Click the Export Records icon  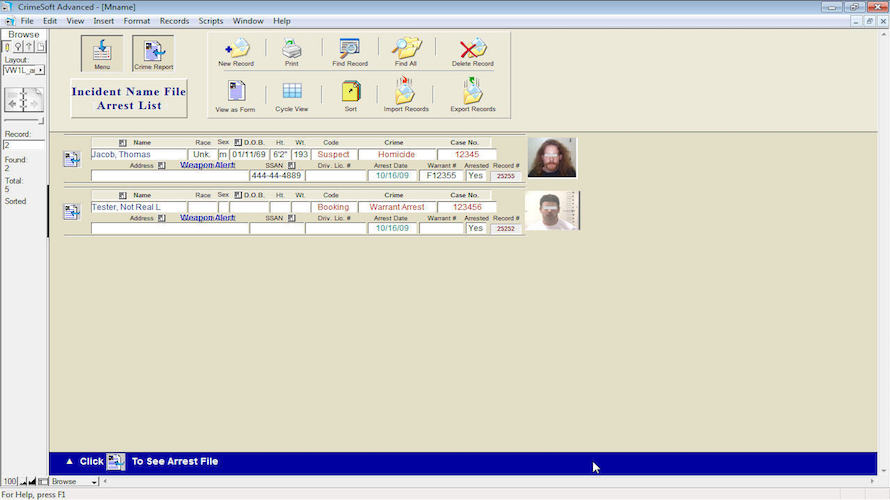(x=472, y=94)
